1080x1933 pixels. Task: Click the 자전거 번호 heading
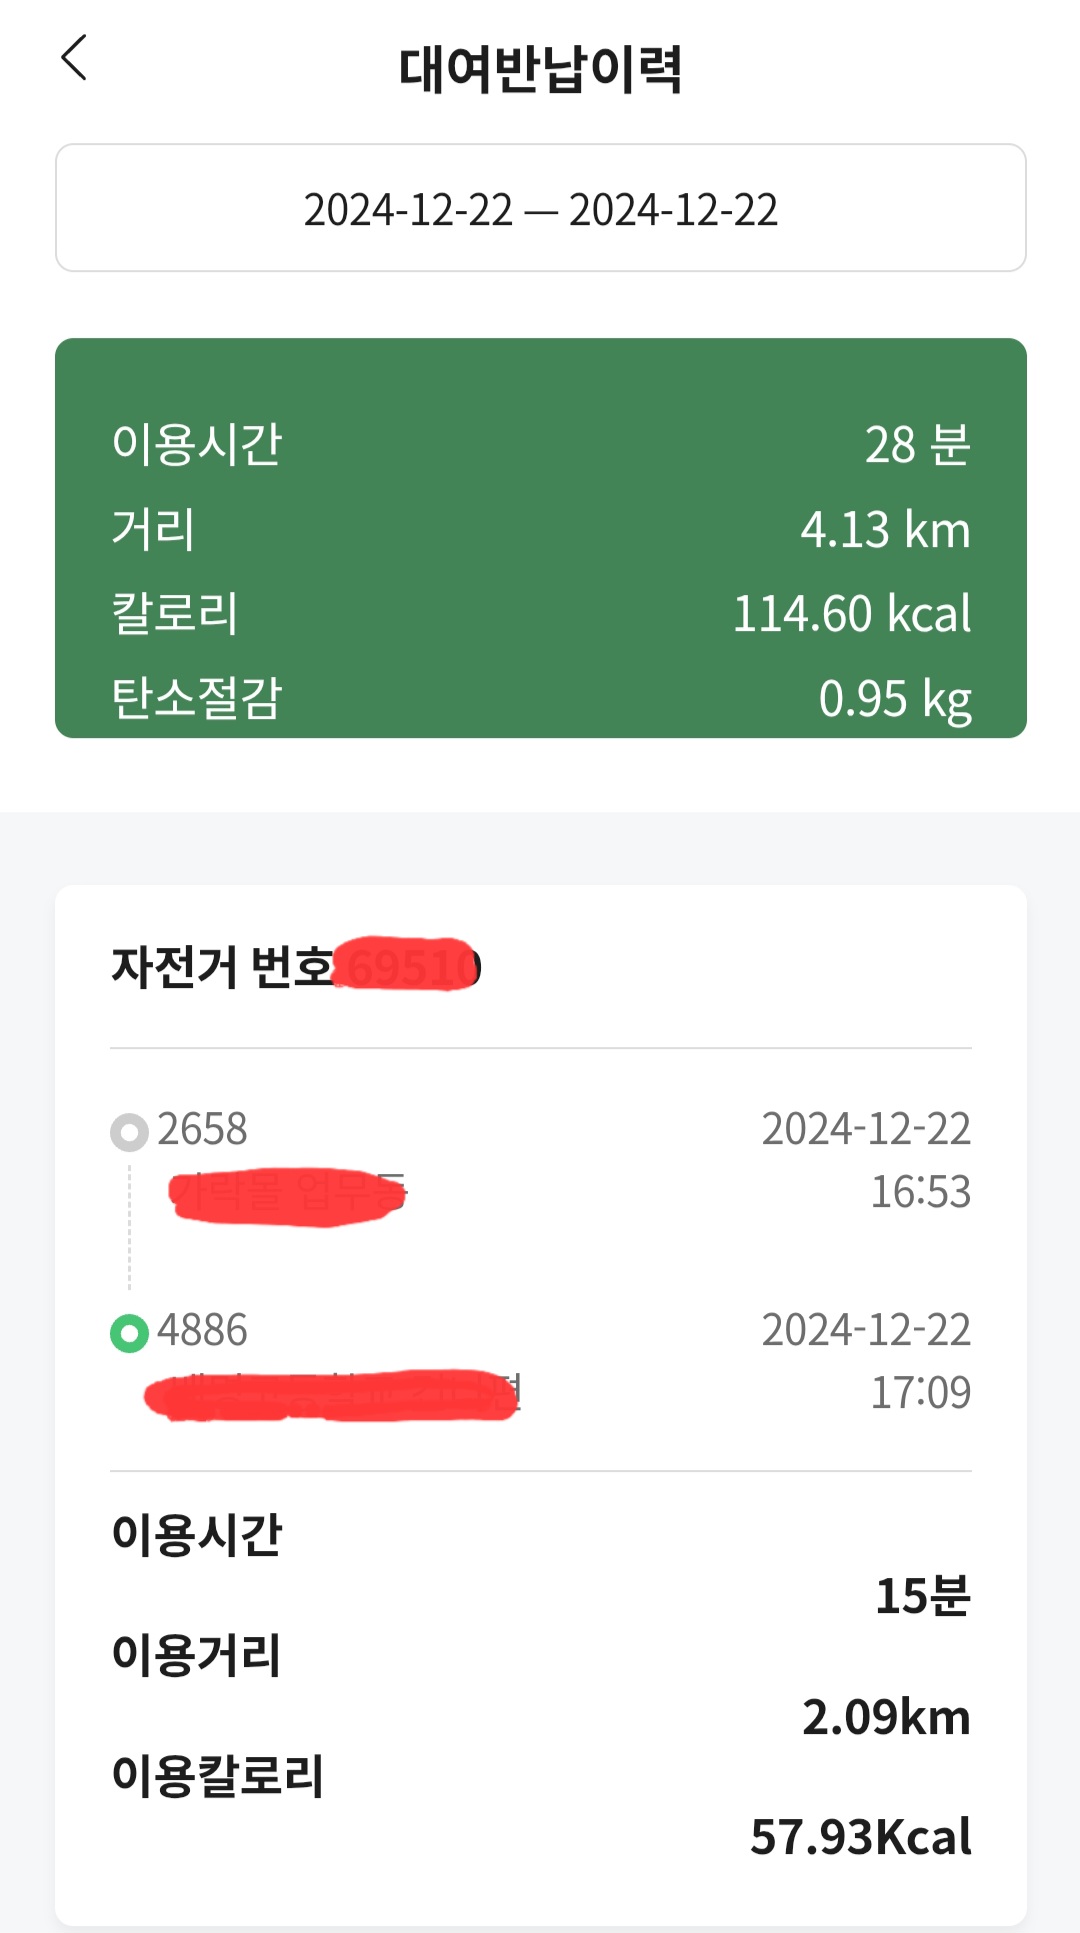click(x=222, y=967)
